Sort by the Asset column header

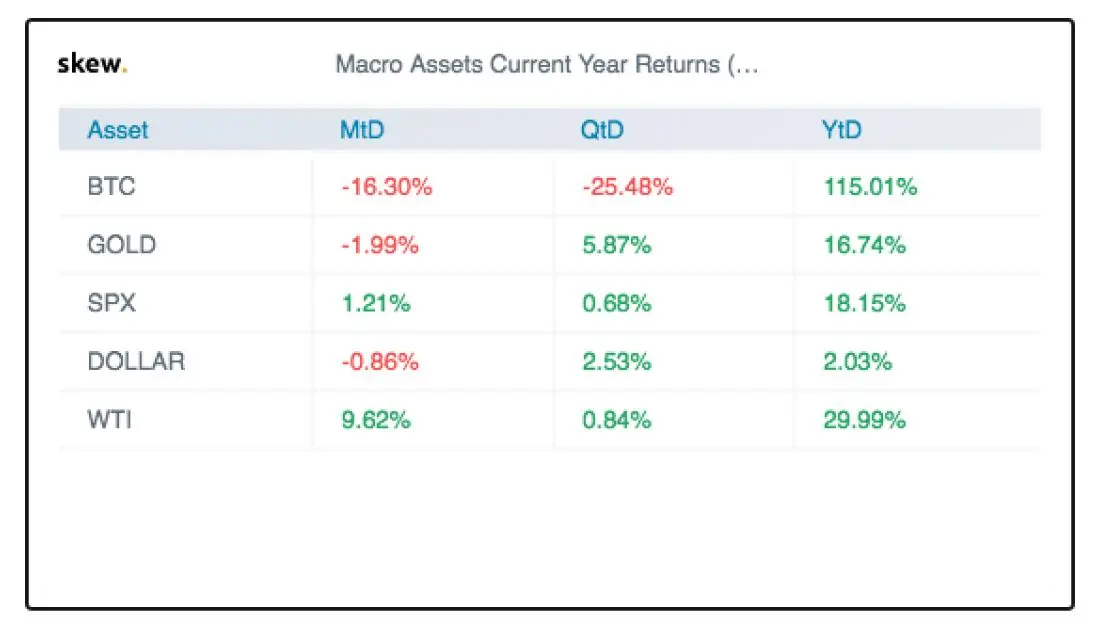(118, 130)
